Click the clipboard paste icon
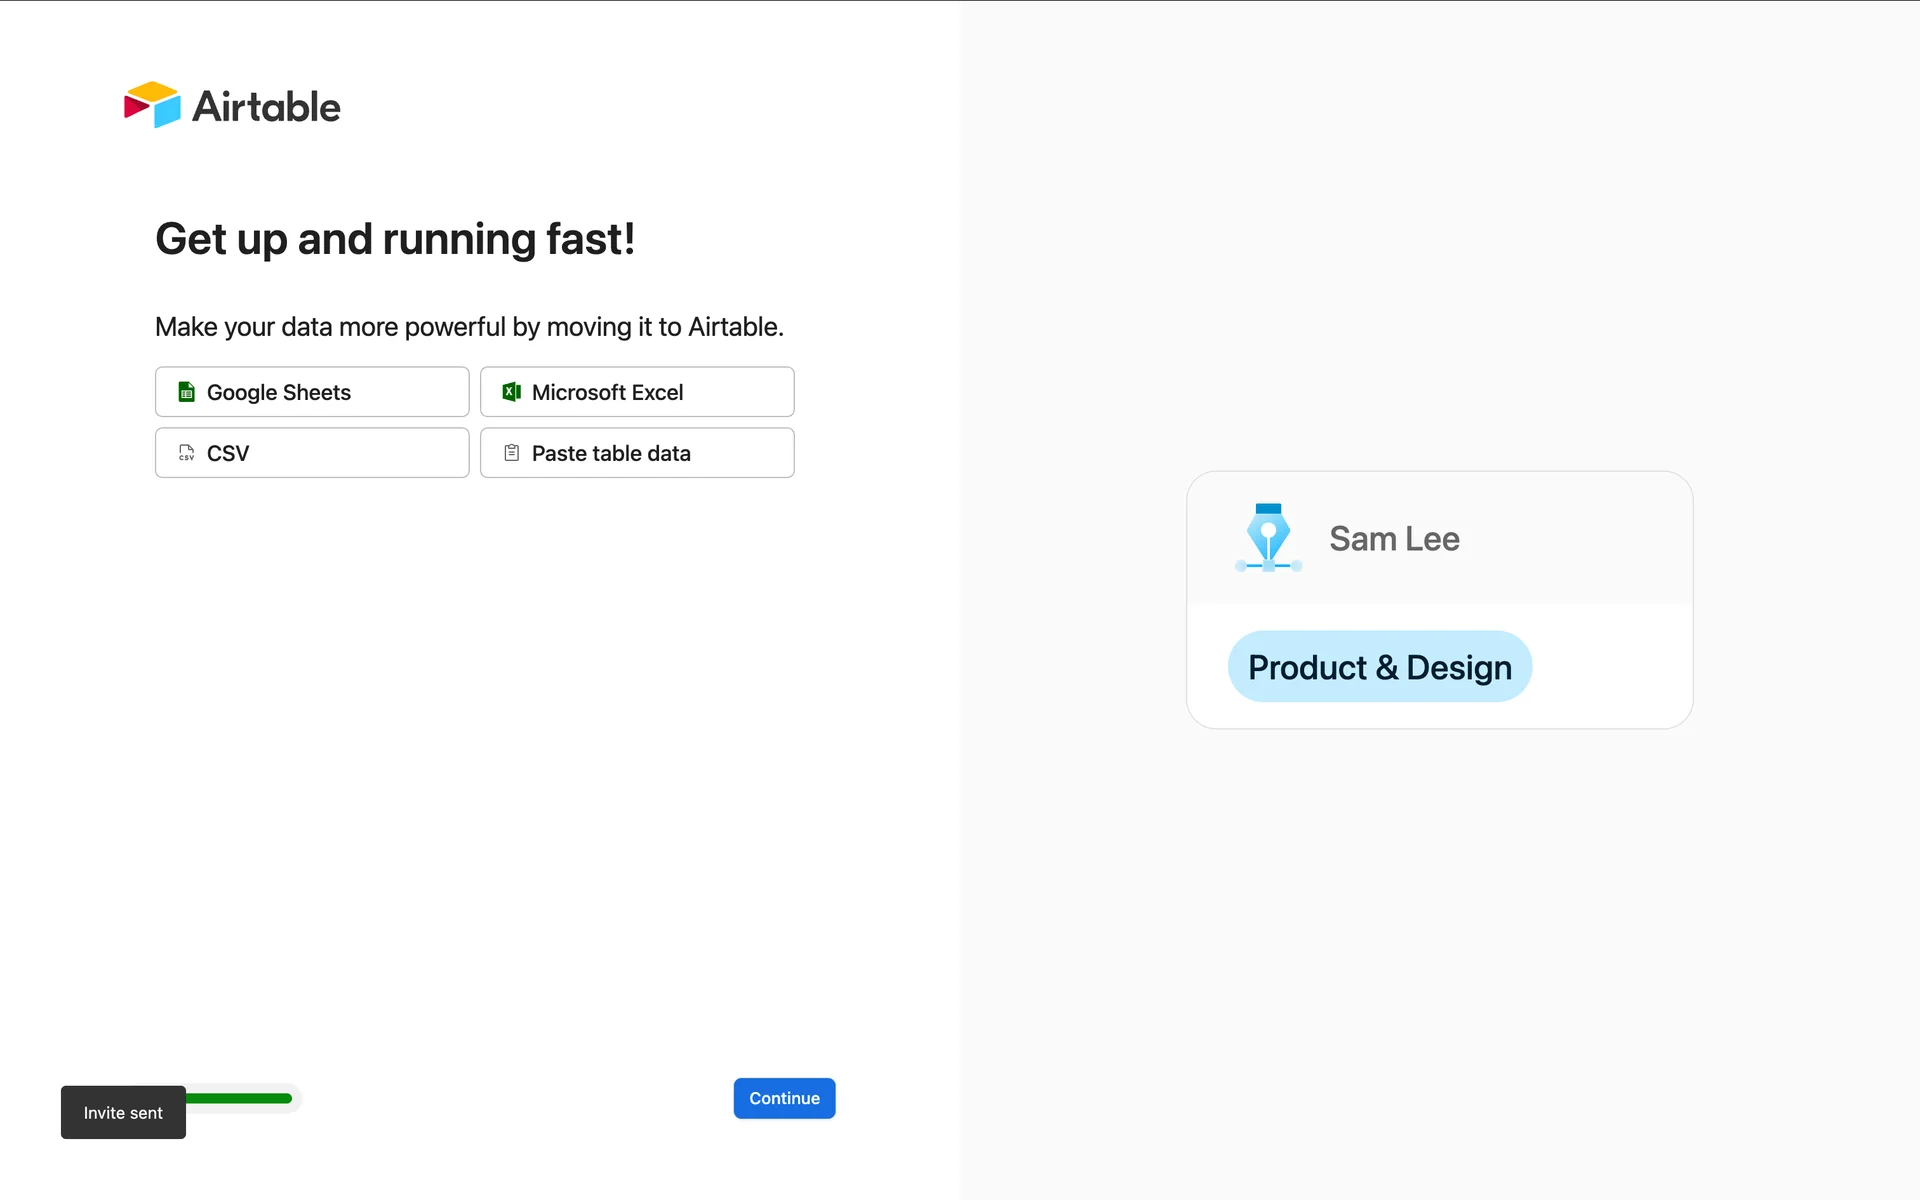1920x1200 pixels. 511,453
